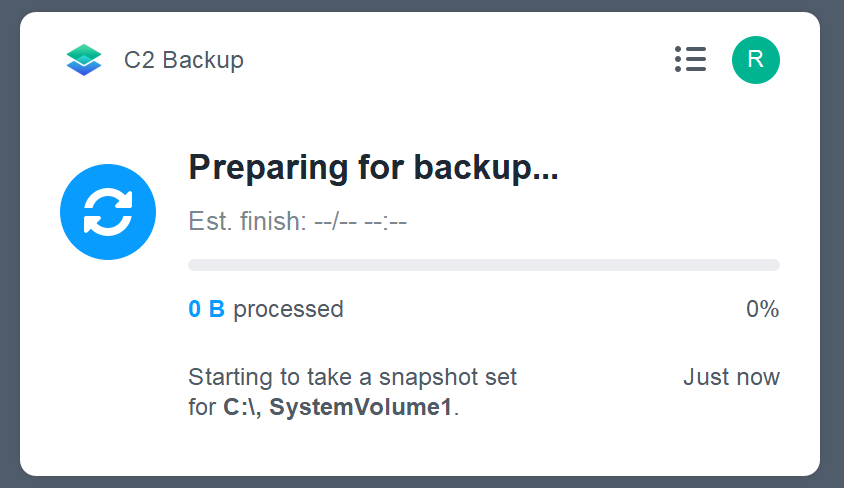The width and height of the screenshot is (844, 488).
Task: Click the word processed beside 0 B
Action: coord(288,310)
